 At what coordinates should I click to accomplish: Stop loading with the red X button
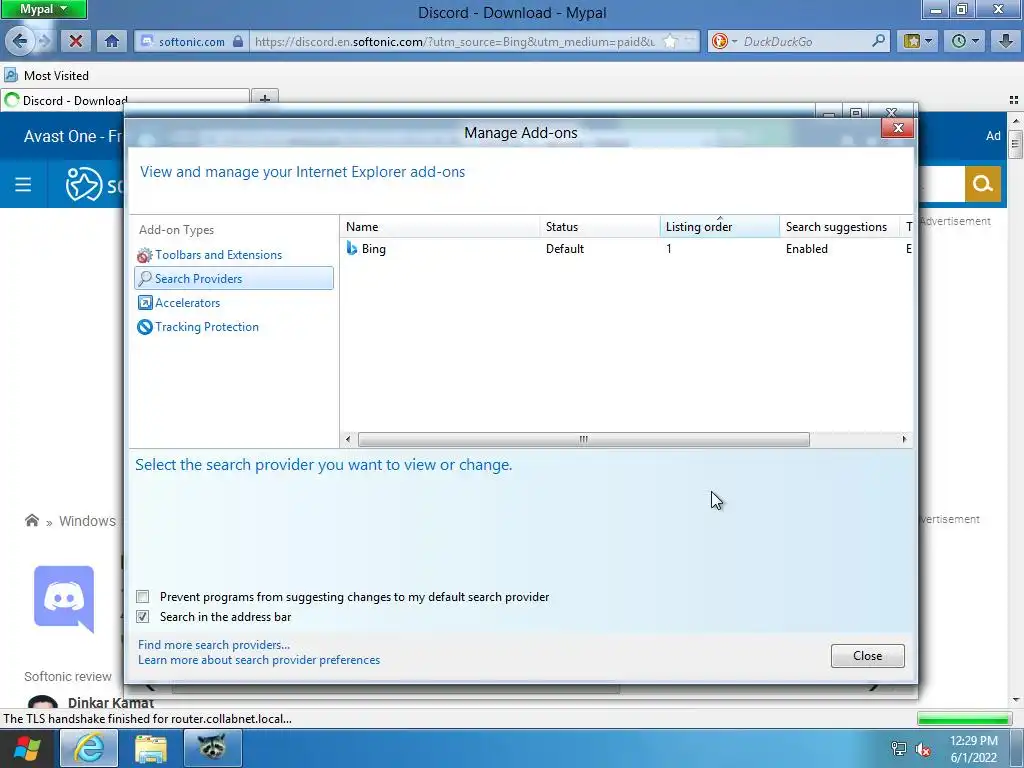76,41
